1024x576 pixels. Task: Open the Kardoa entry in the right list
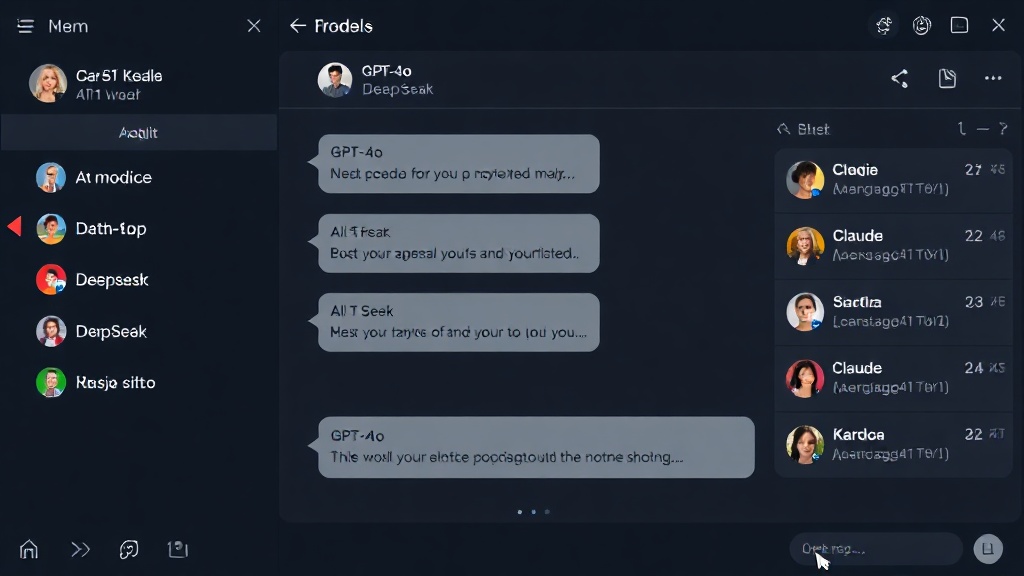click(x=893, y=444)
